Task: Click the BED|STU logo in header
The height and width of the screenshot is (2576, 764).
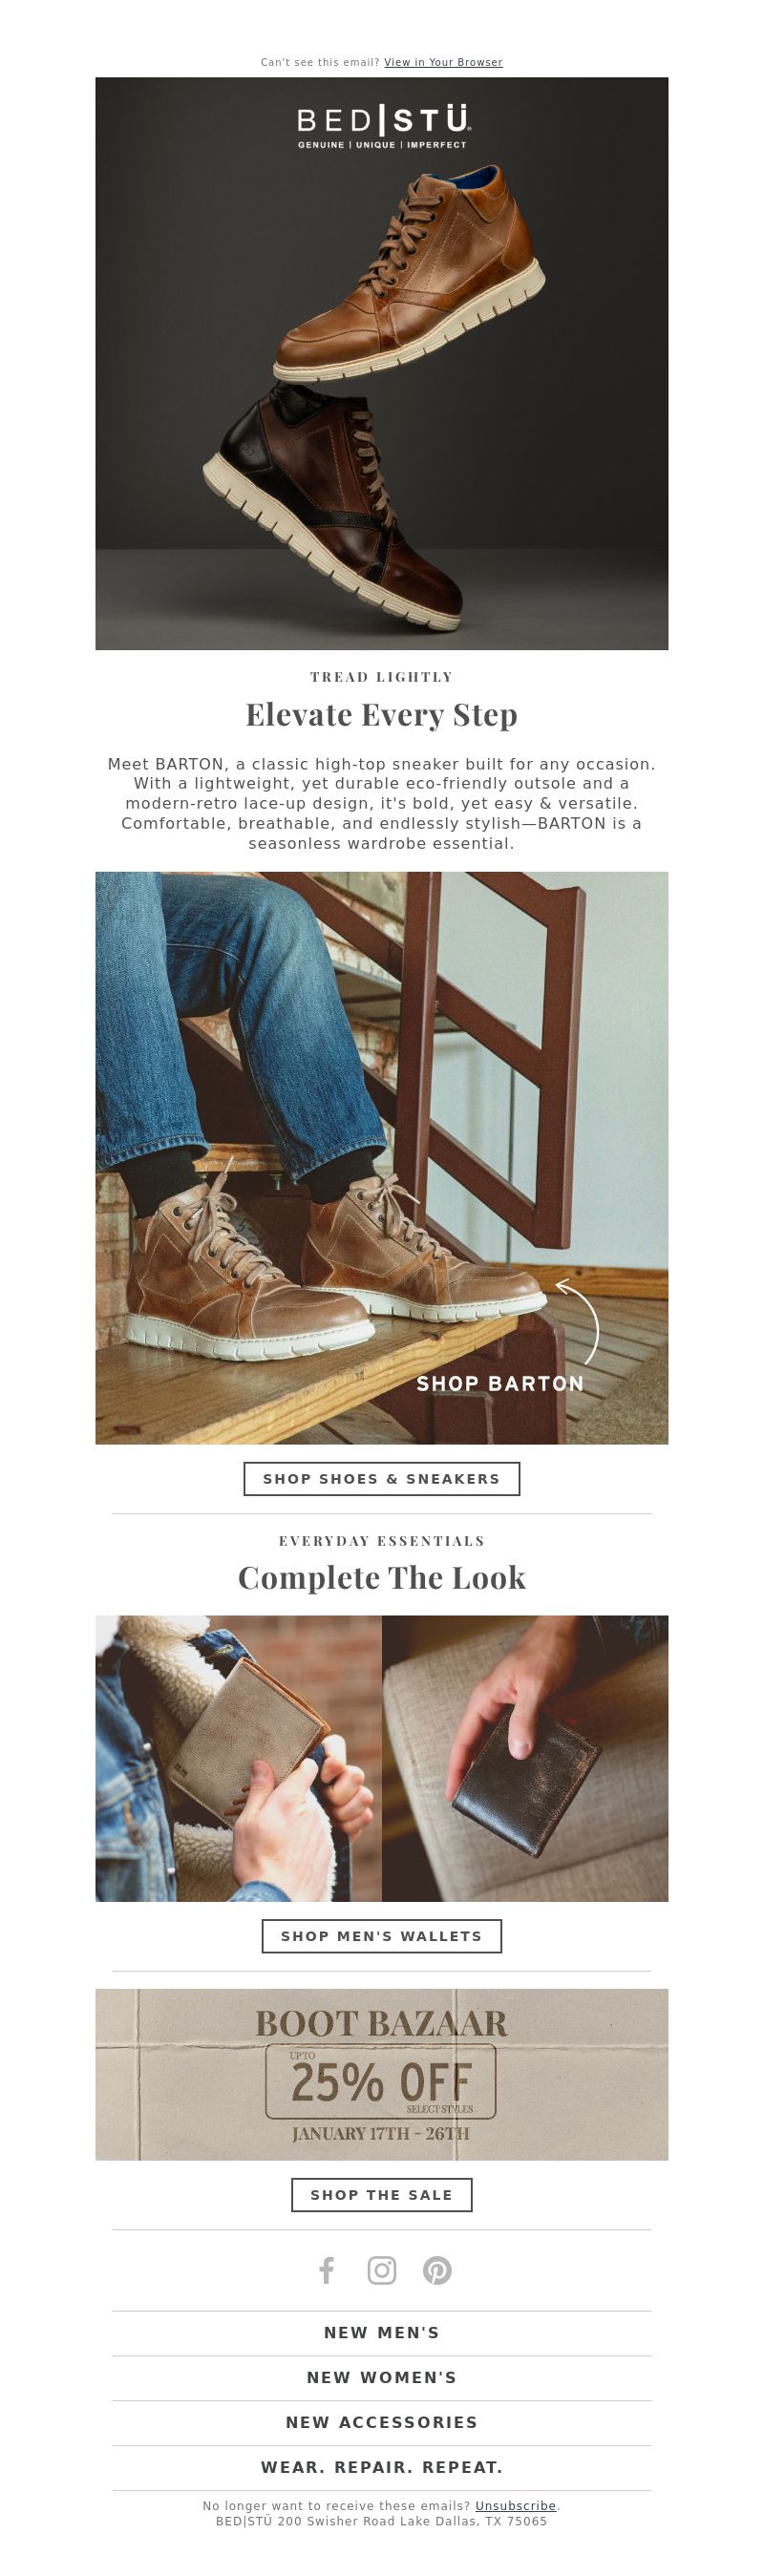Action: pyautogui.click(x=382, y=126)
